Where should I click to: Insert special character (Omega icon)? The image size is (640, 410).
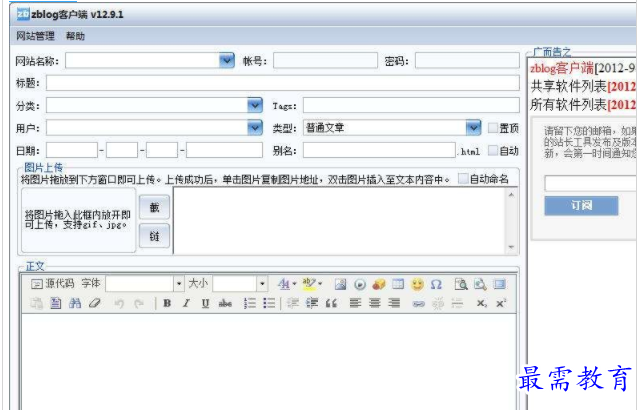click(436, 284)
